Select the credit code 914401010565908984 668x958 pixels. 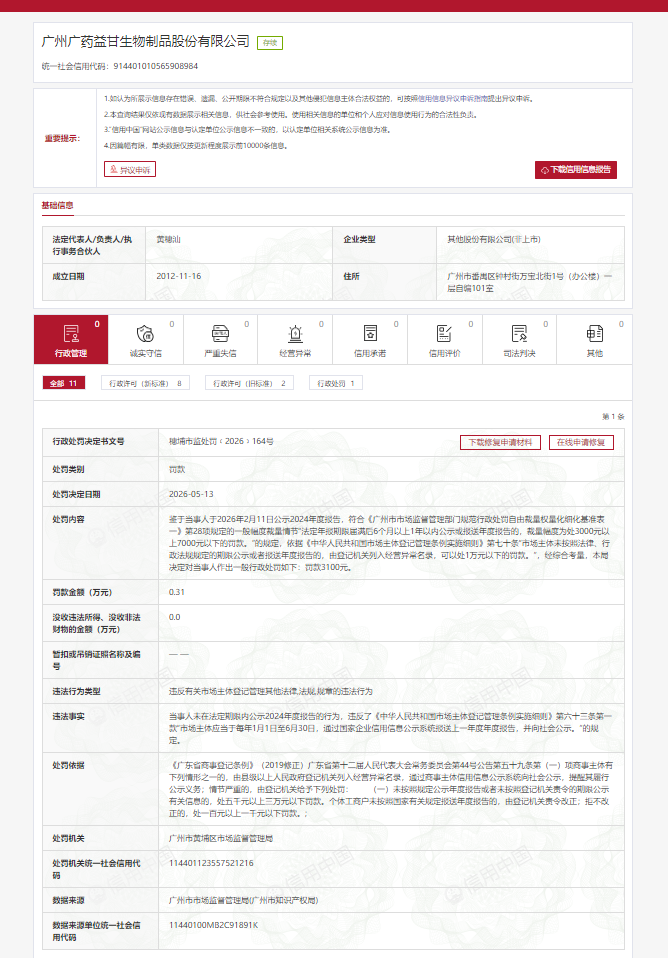(x=156, y=66)
